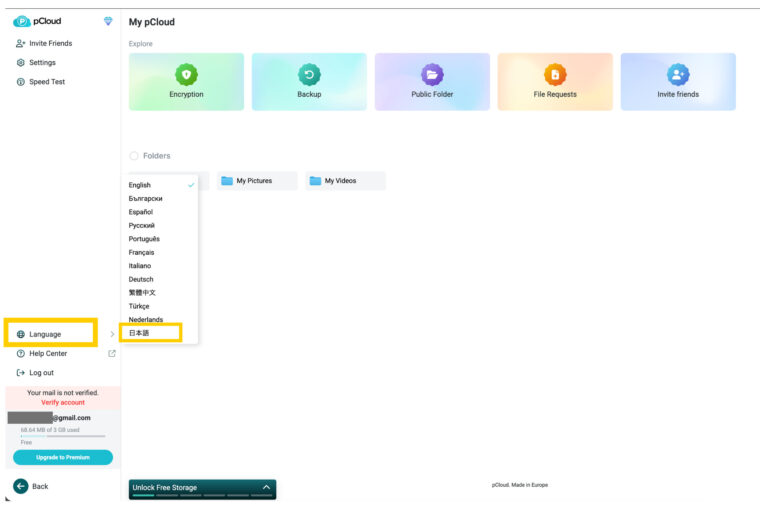Viewport: 760px width, 507px height.
Task: Choose 日本語 from the language list
Action: pos(140,333)
